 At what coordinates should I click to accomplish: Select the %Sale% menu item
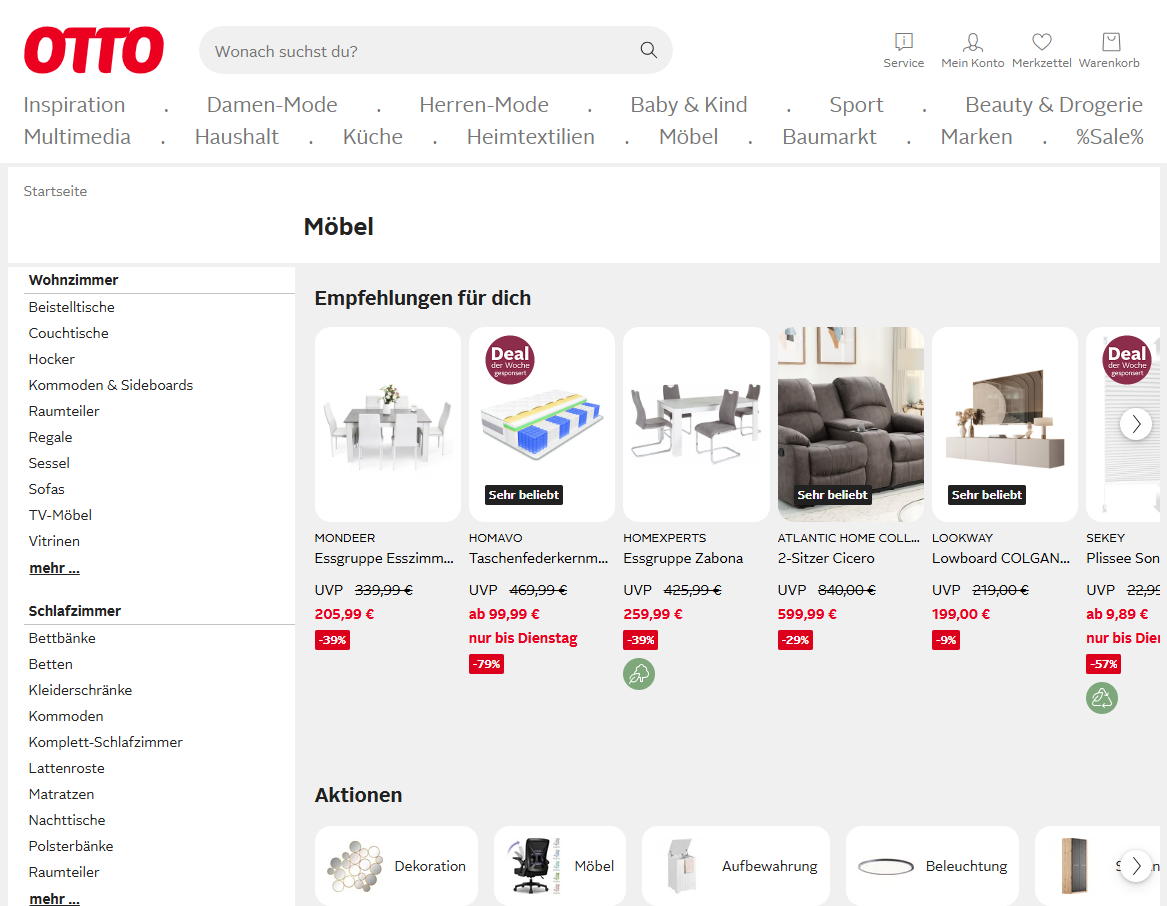click(x=1109, y=137)
